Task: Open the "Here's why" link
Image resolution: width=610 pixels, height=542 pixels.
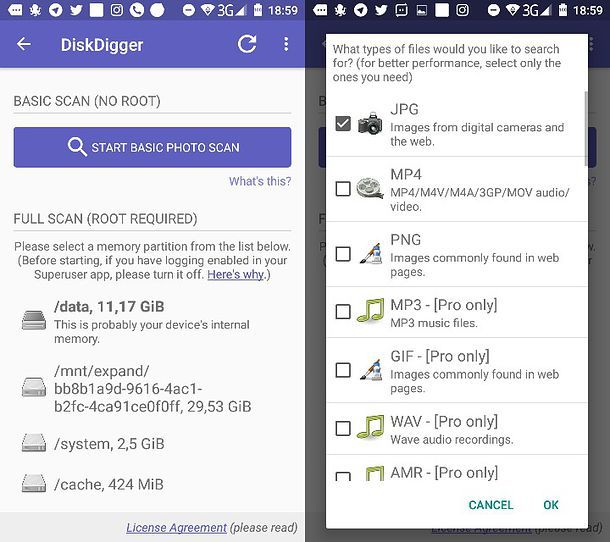Action: (235, 274)
